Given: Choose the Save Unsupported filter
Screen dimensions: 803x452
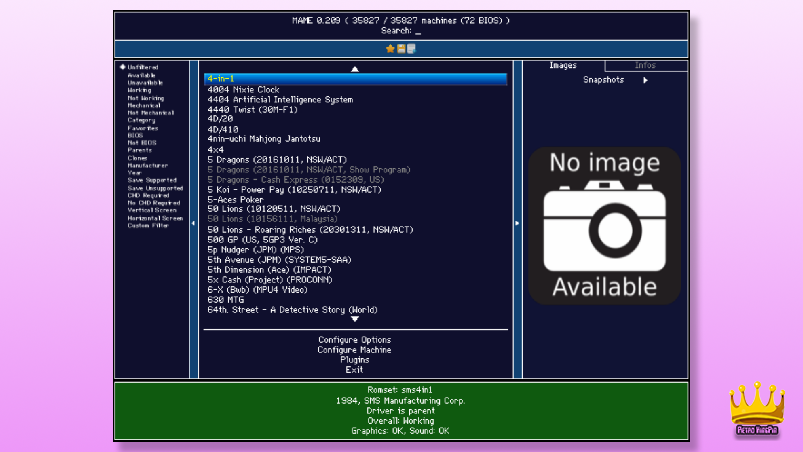Looking at the screenshot, I should coord(155,188).
